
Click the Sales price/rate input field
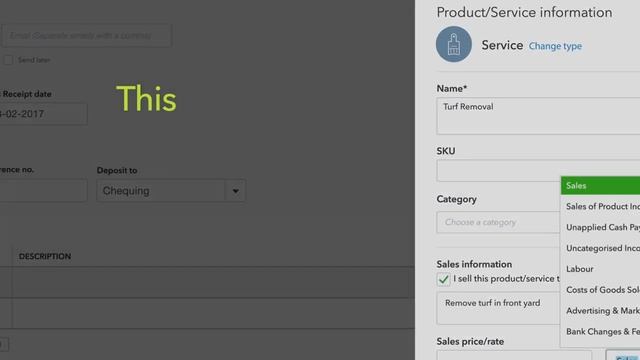[514, 355]
